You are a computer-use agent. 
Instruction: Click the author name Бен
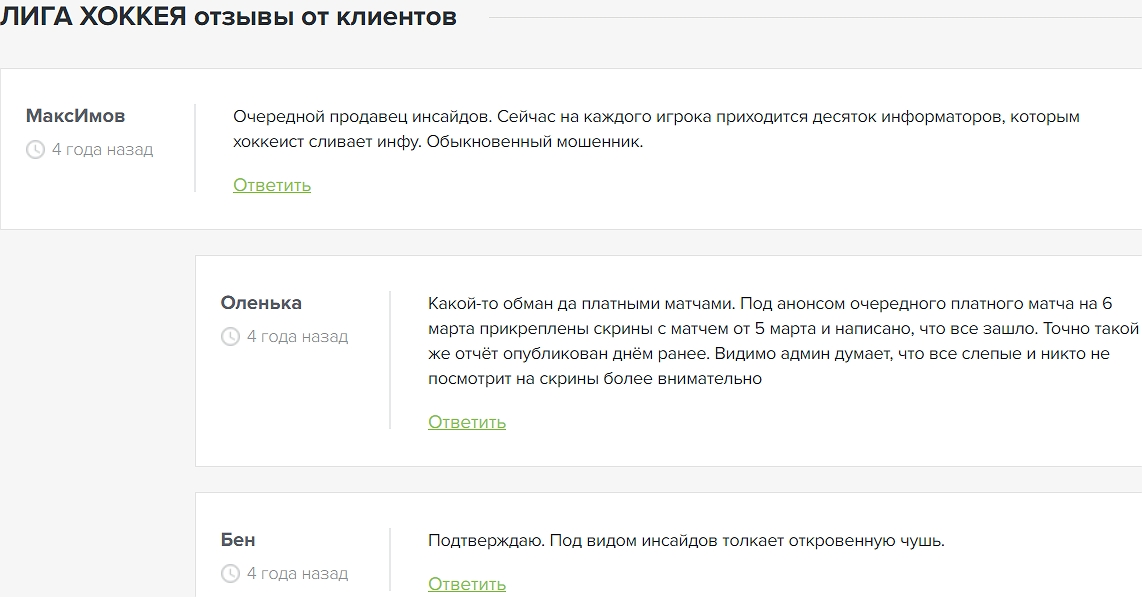pyautogui.click(x=238, y=540)
